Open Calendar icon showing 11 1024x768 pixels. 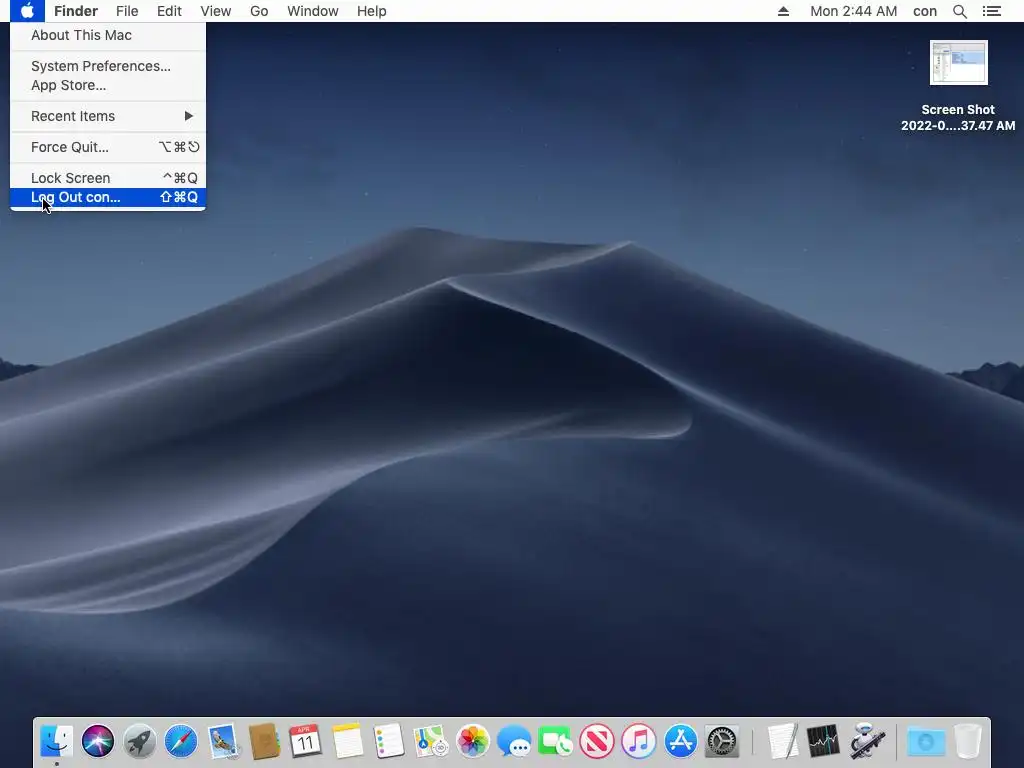click(306, 741)
